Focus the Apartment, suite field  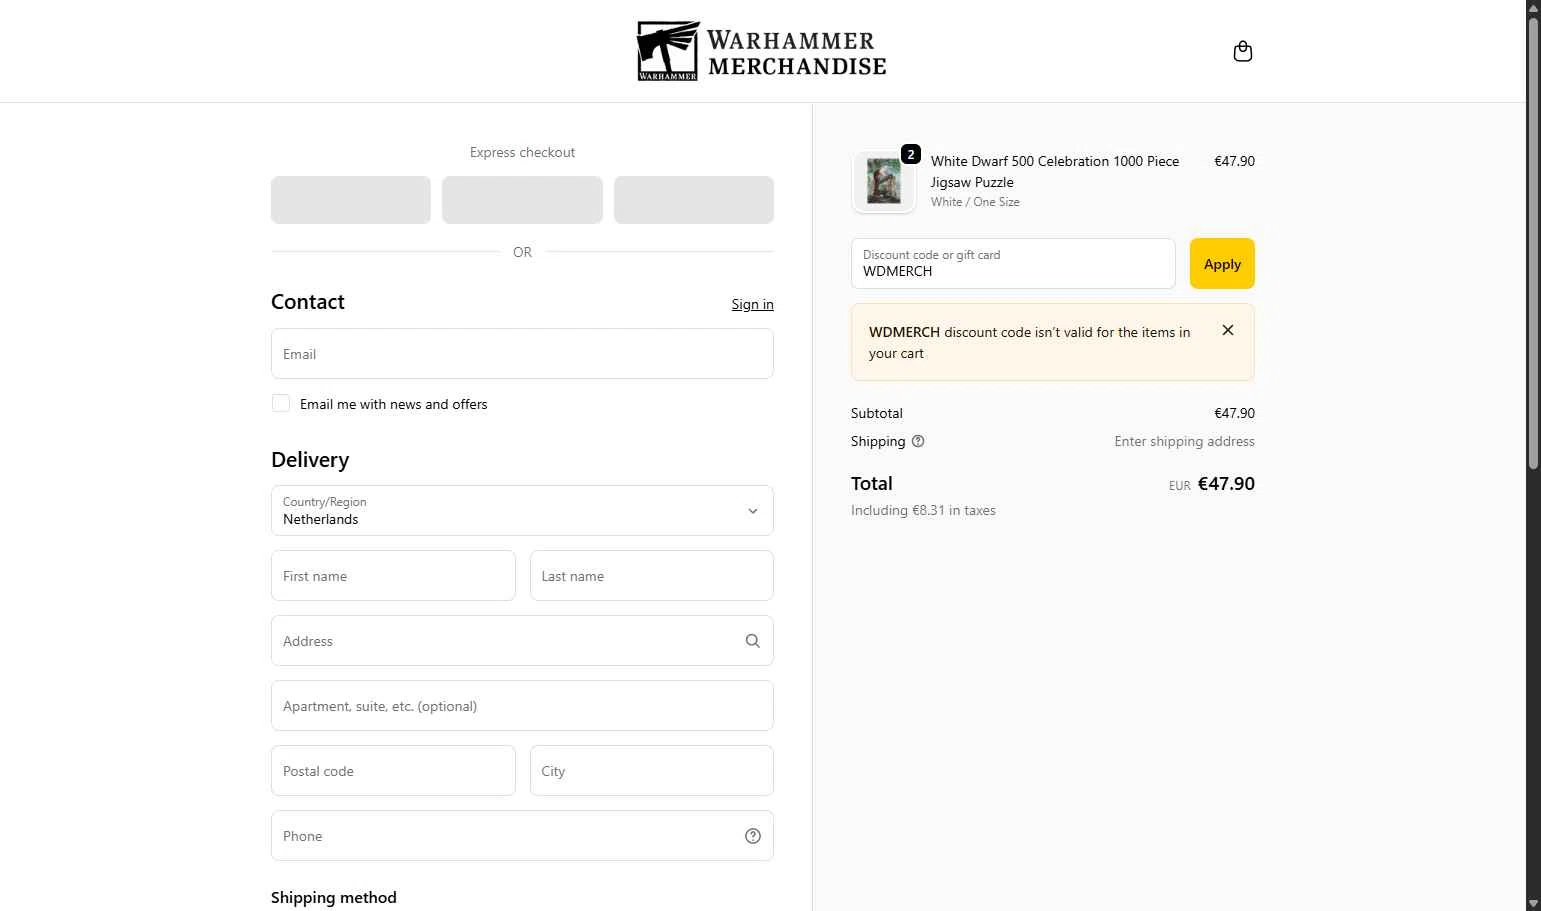[522, 706]
